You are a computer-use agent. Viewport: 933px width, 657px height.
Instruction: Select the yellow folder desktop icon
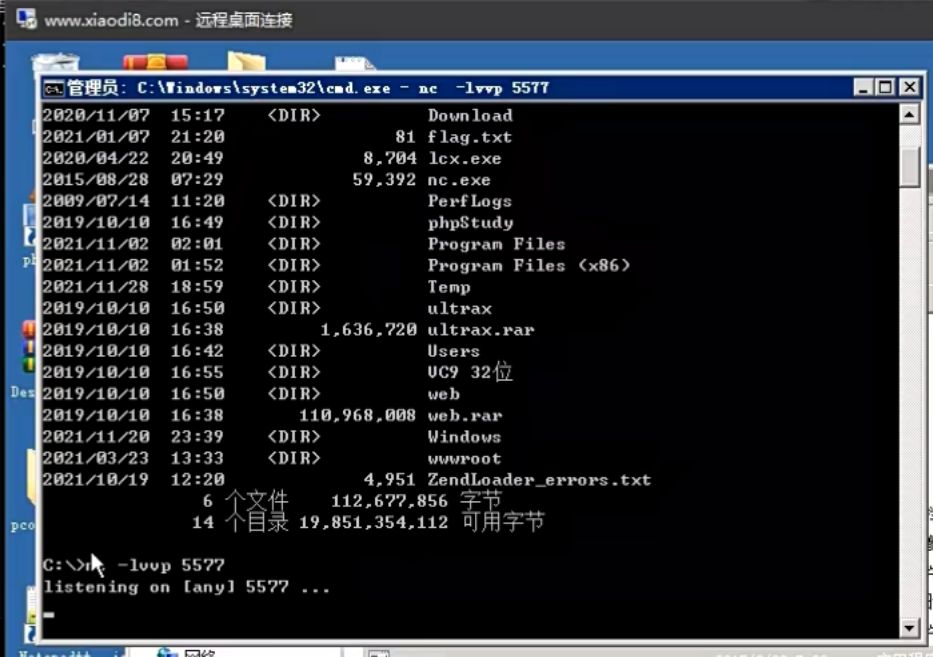(x=246, y=62)
